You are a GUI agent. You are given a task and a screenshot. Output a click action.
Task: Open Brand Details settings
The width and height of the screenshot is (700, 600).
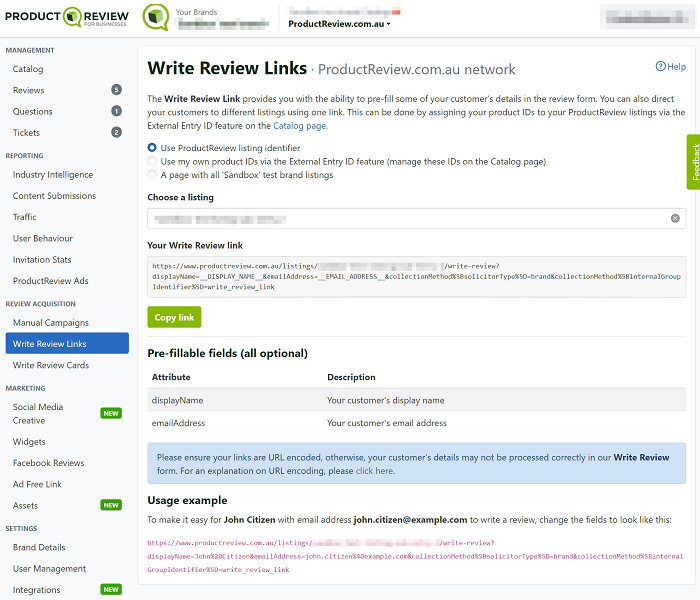click(39, 547)
